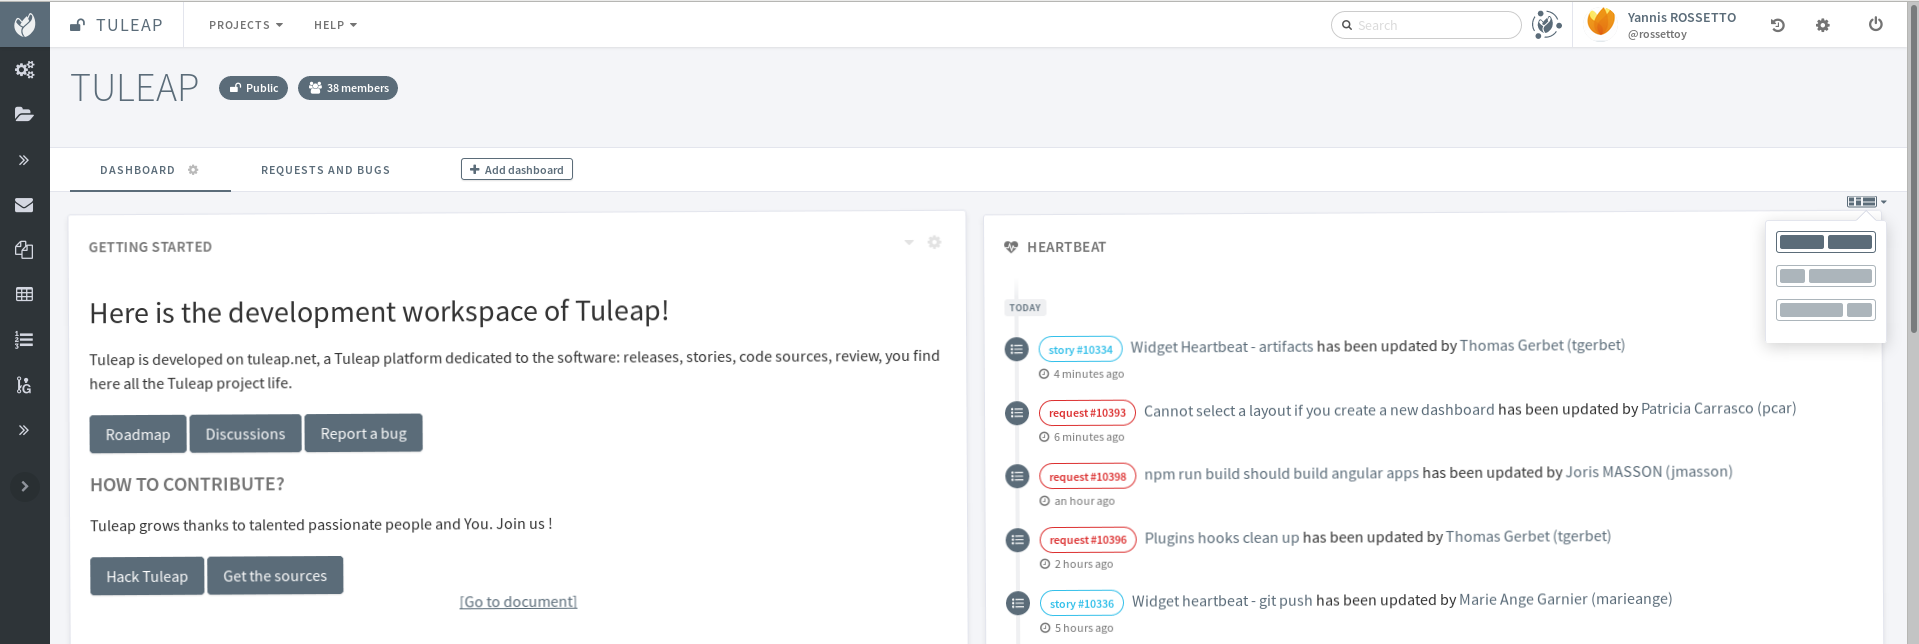Click the Roadmap button
The height and width of the screenshot is (644, 1919).
[138, 434]
